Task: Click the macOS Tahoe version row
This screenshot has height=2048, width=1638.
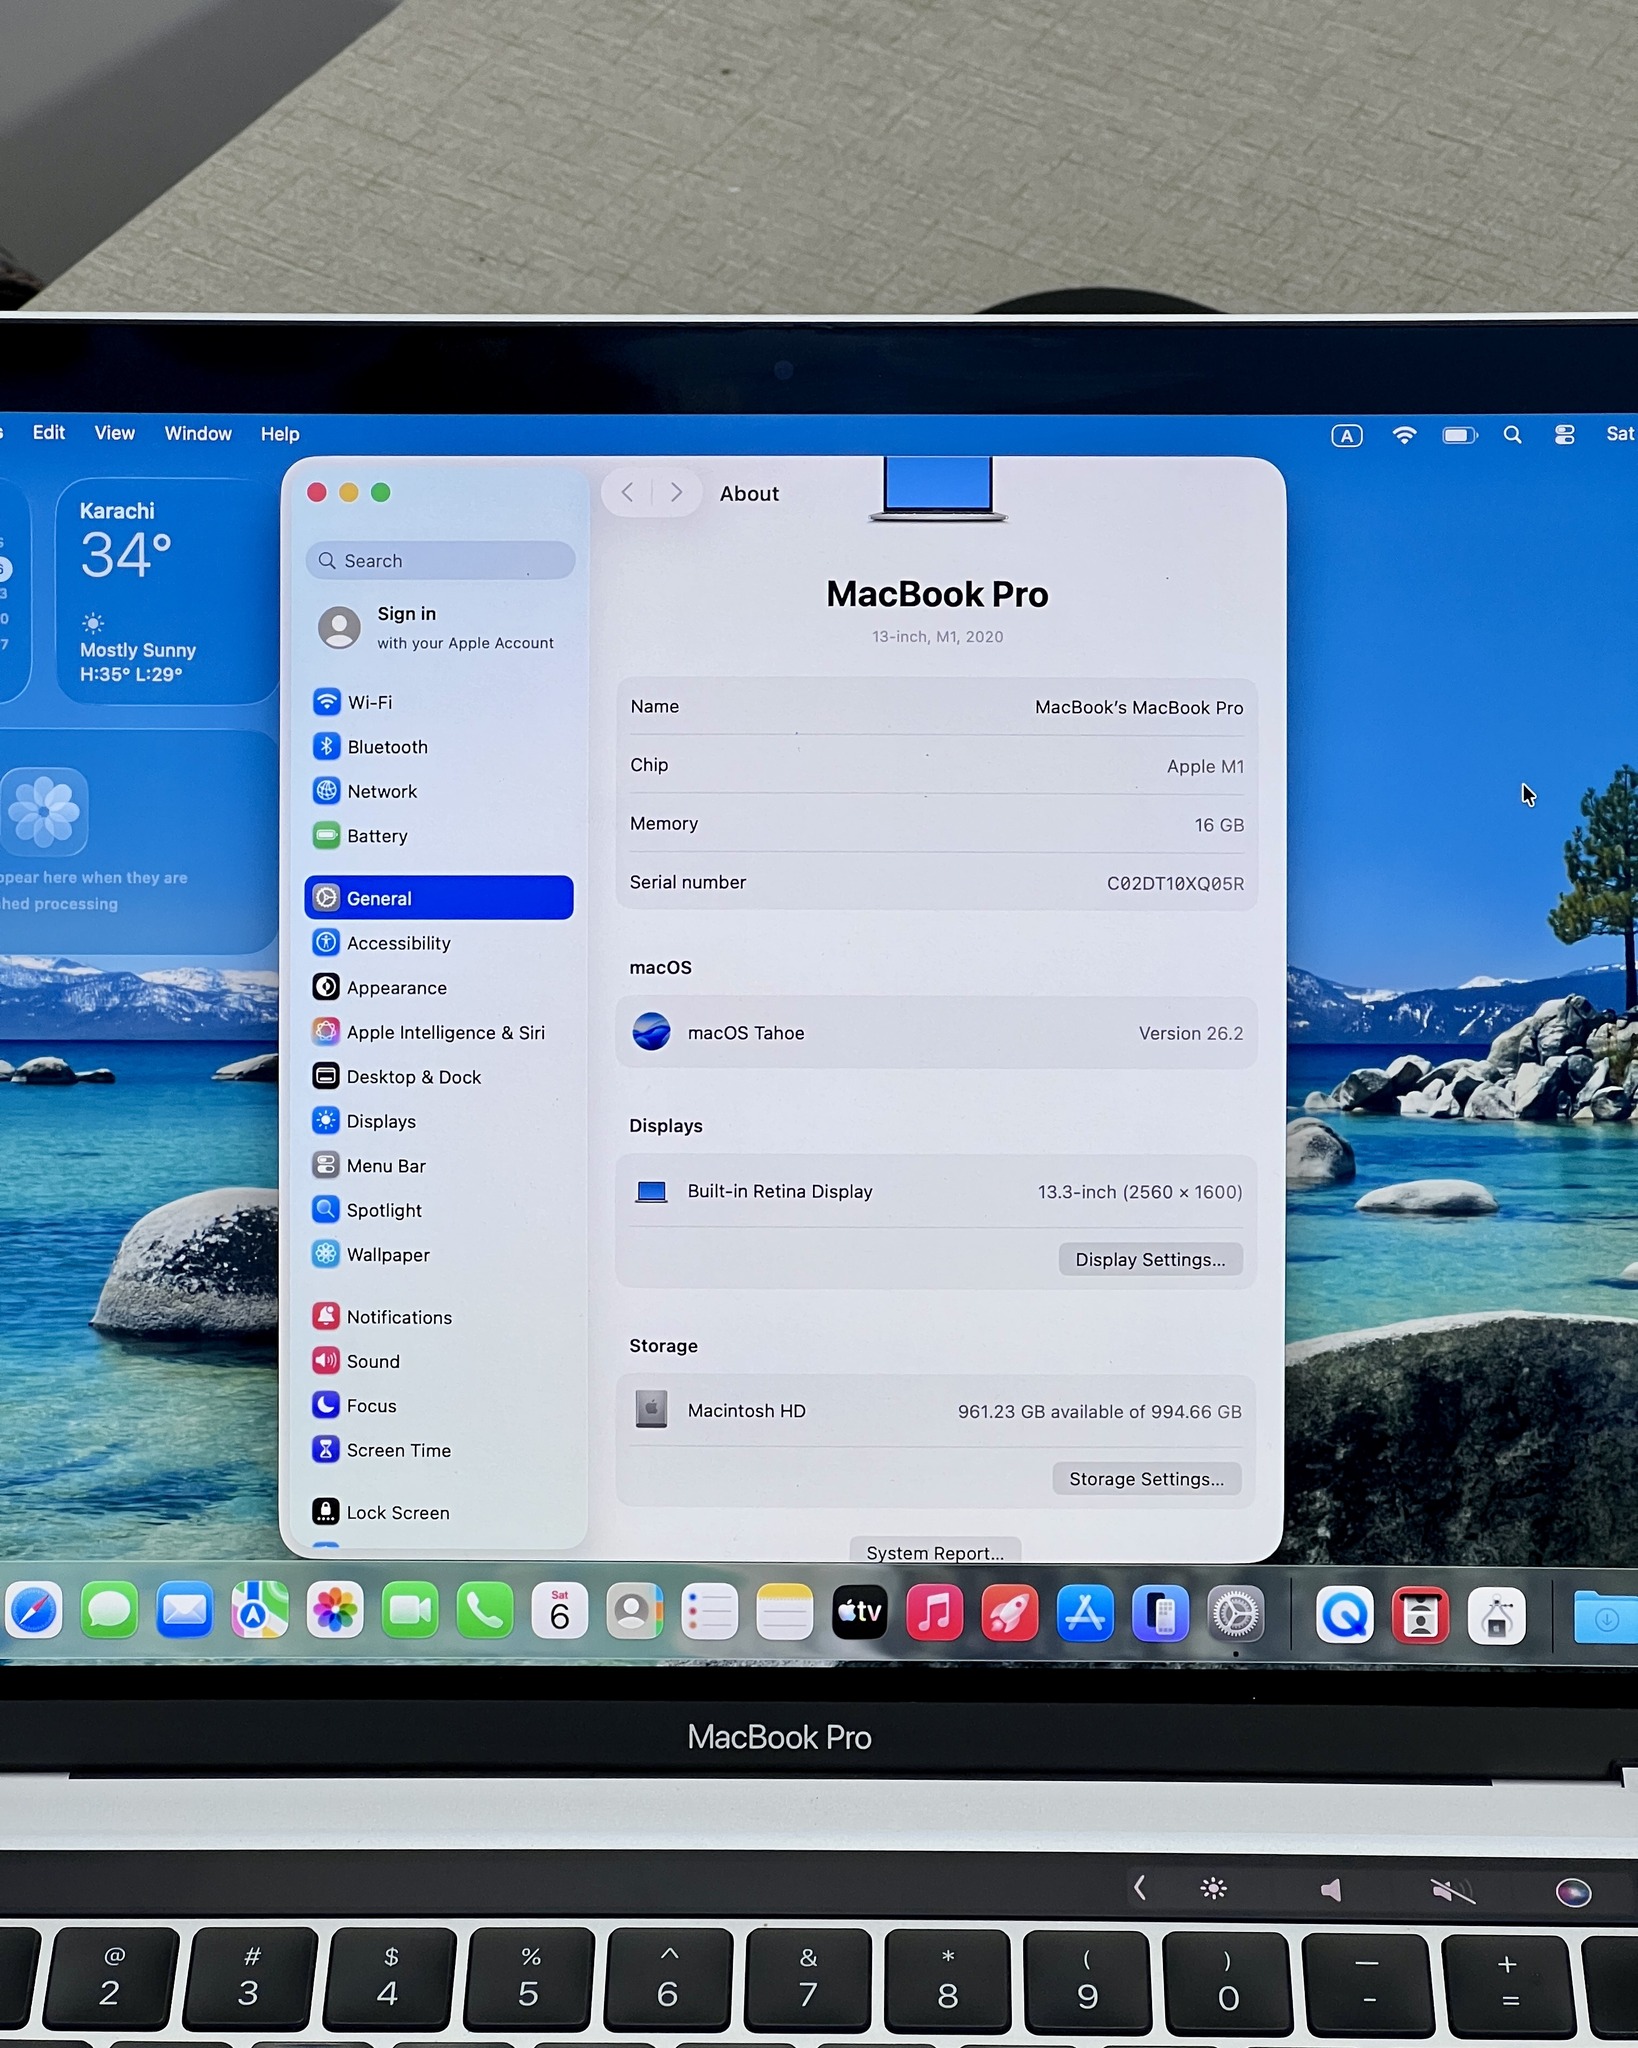Action: coord(936,1033)
